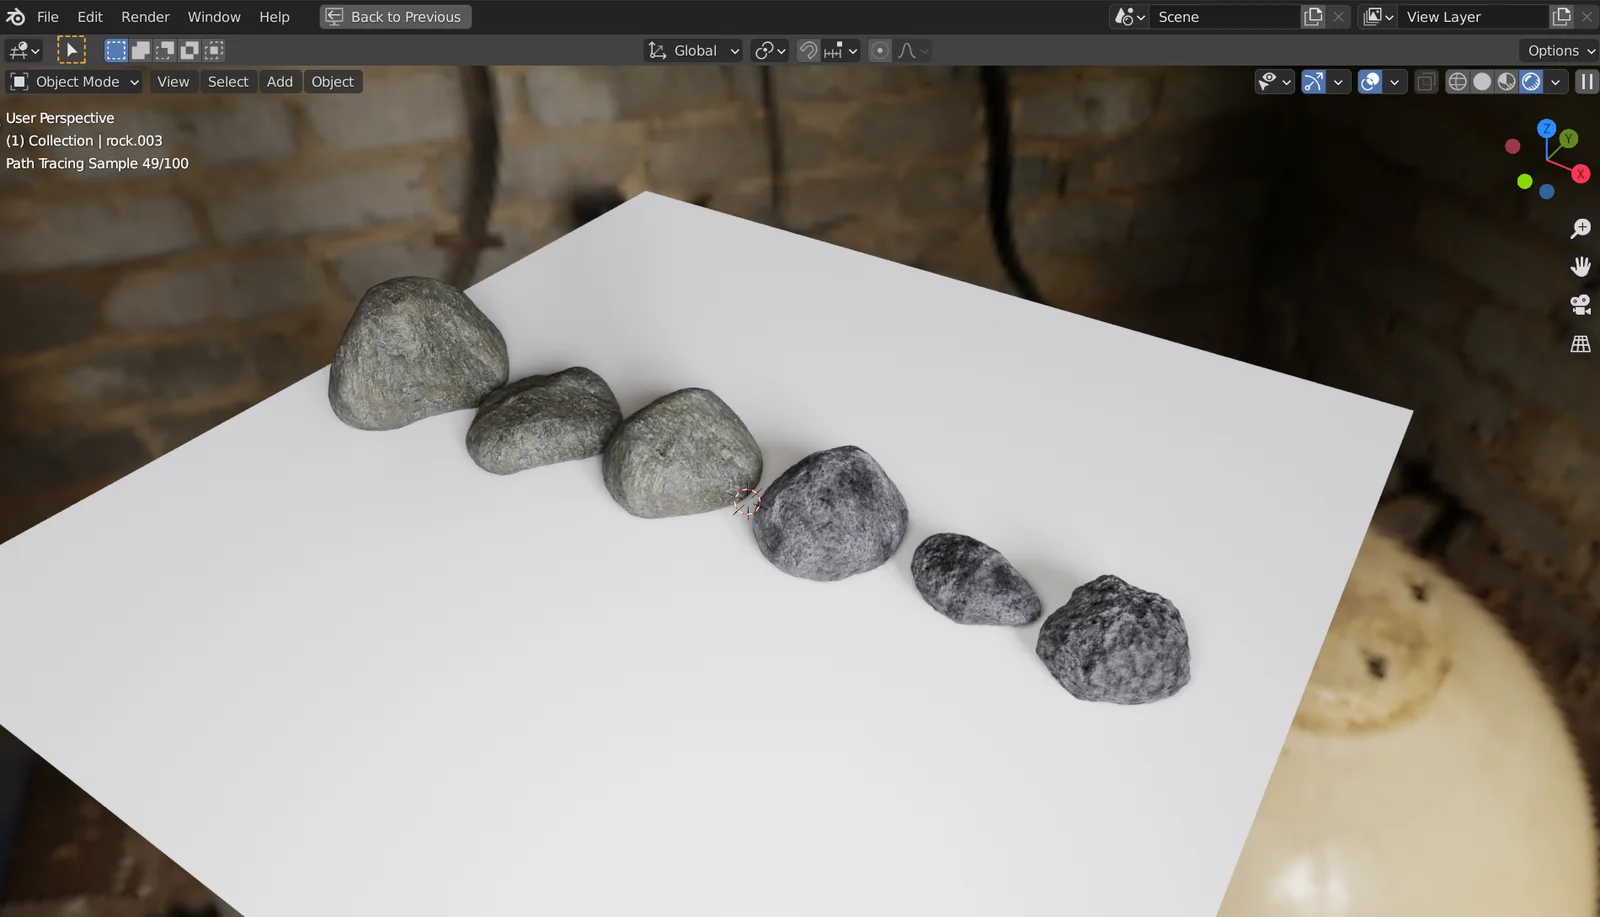Click the Z axis on the navigation gizmo
1600x917 pixels.
point(1546,129)
